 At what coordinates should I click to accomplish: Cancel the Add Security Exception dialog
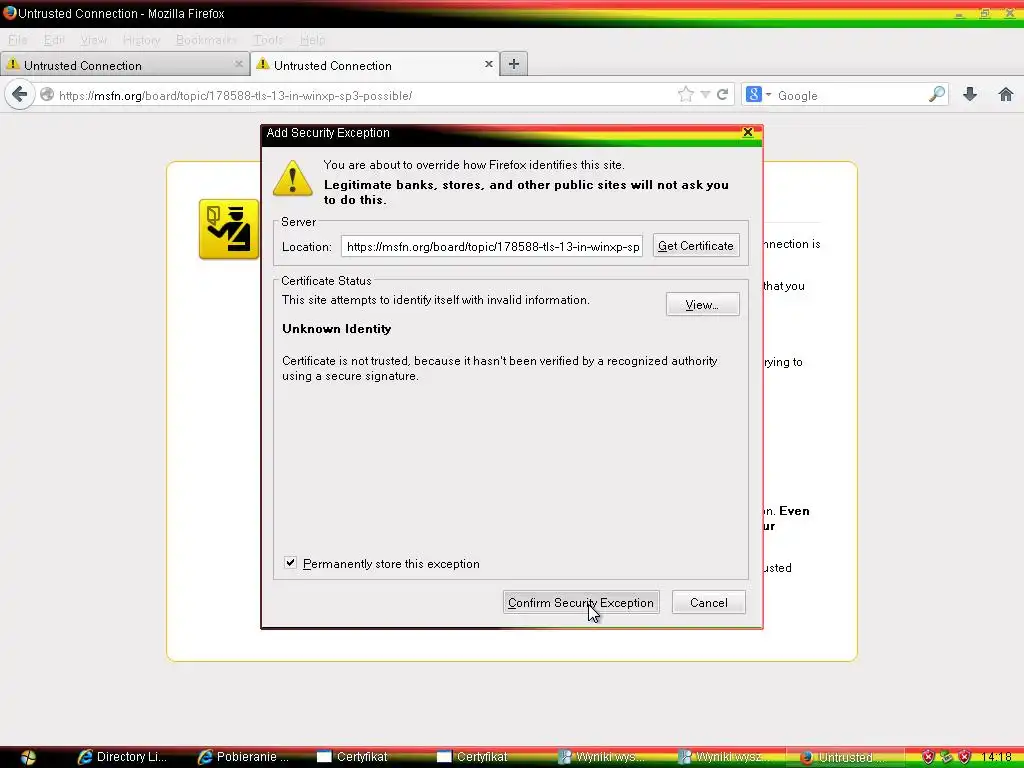pyautogui.click(x=708, y=602)
